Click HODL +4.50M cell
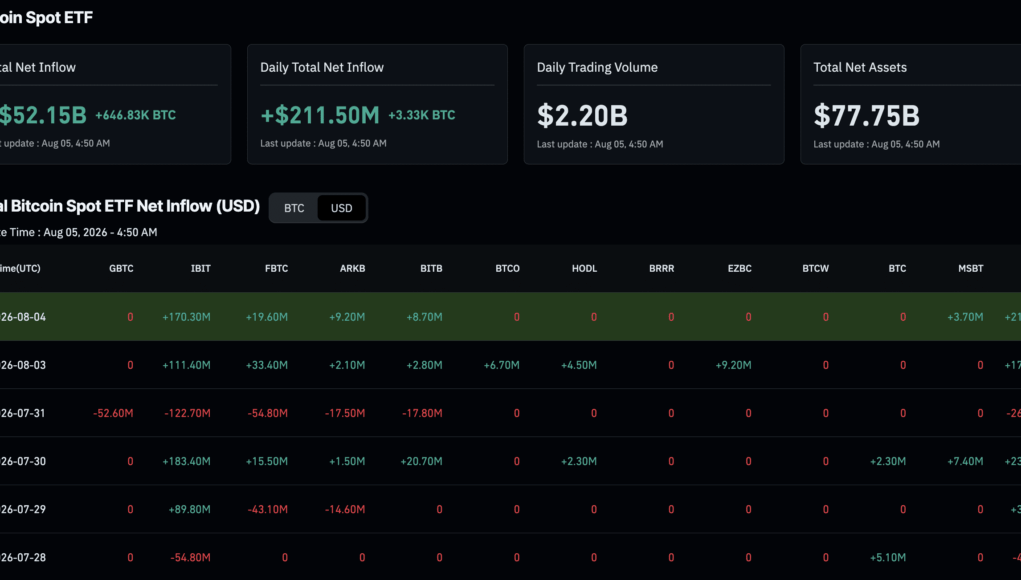The width and height of the screenshot is (1021, 580). click(579, 365)
